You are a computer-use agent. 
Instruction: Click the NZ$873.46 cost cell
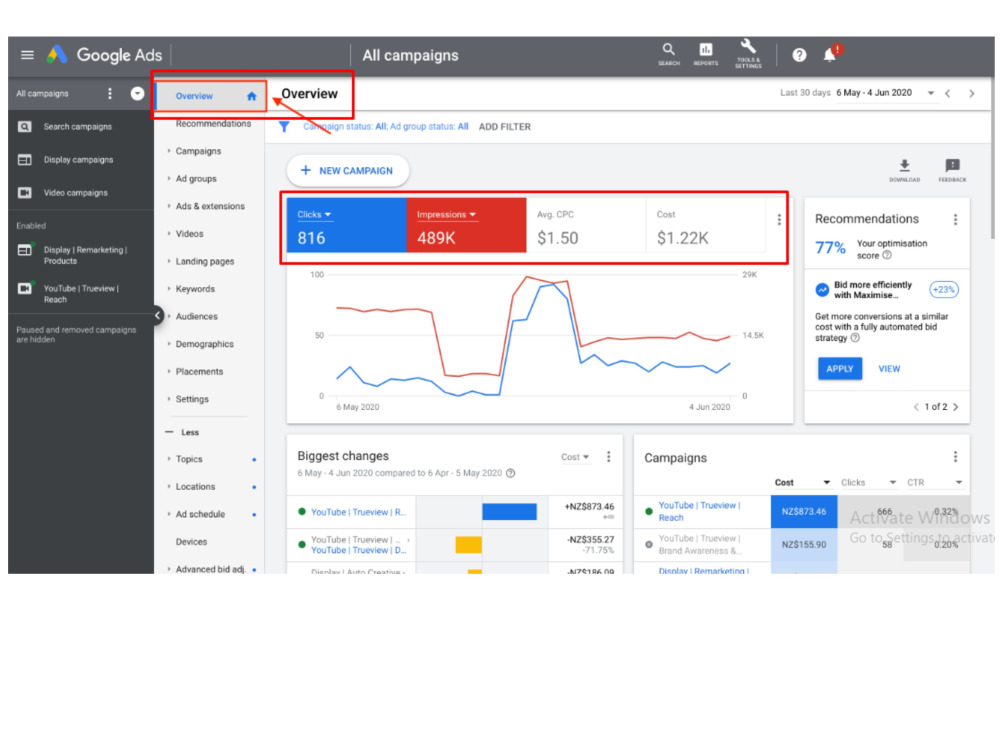[x=804, y=511]
